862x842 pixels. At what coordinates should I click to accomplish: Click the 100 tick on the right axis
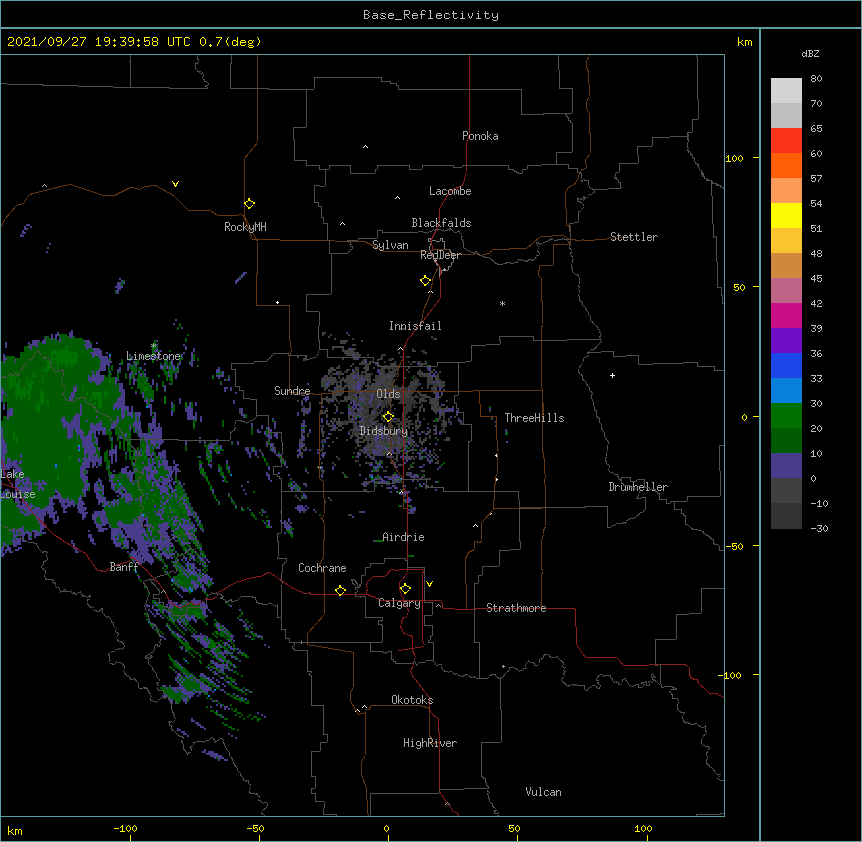pyautogui.click(x=734, y=158)
